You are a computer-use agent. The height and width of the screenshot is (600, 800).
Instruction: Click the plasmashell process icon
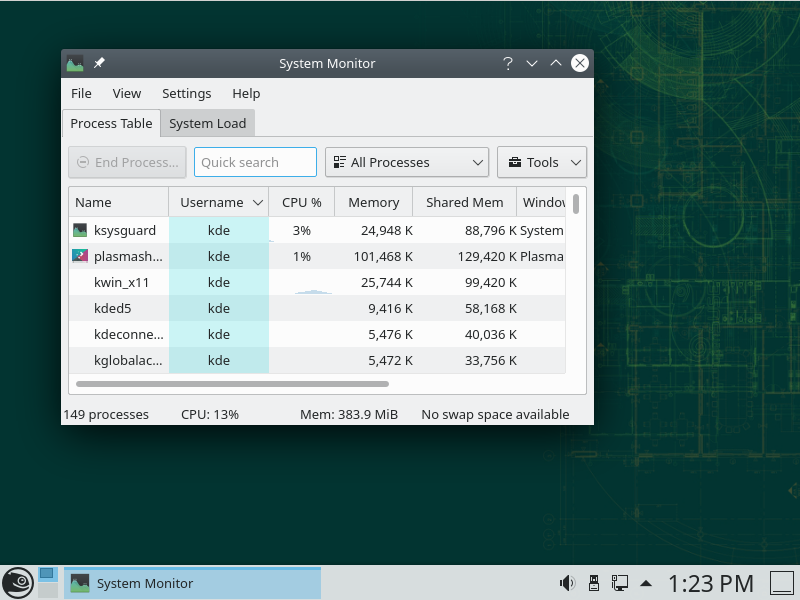(x=80, y=256)
